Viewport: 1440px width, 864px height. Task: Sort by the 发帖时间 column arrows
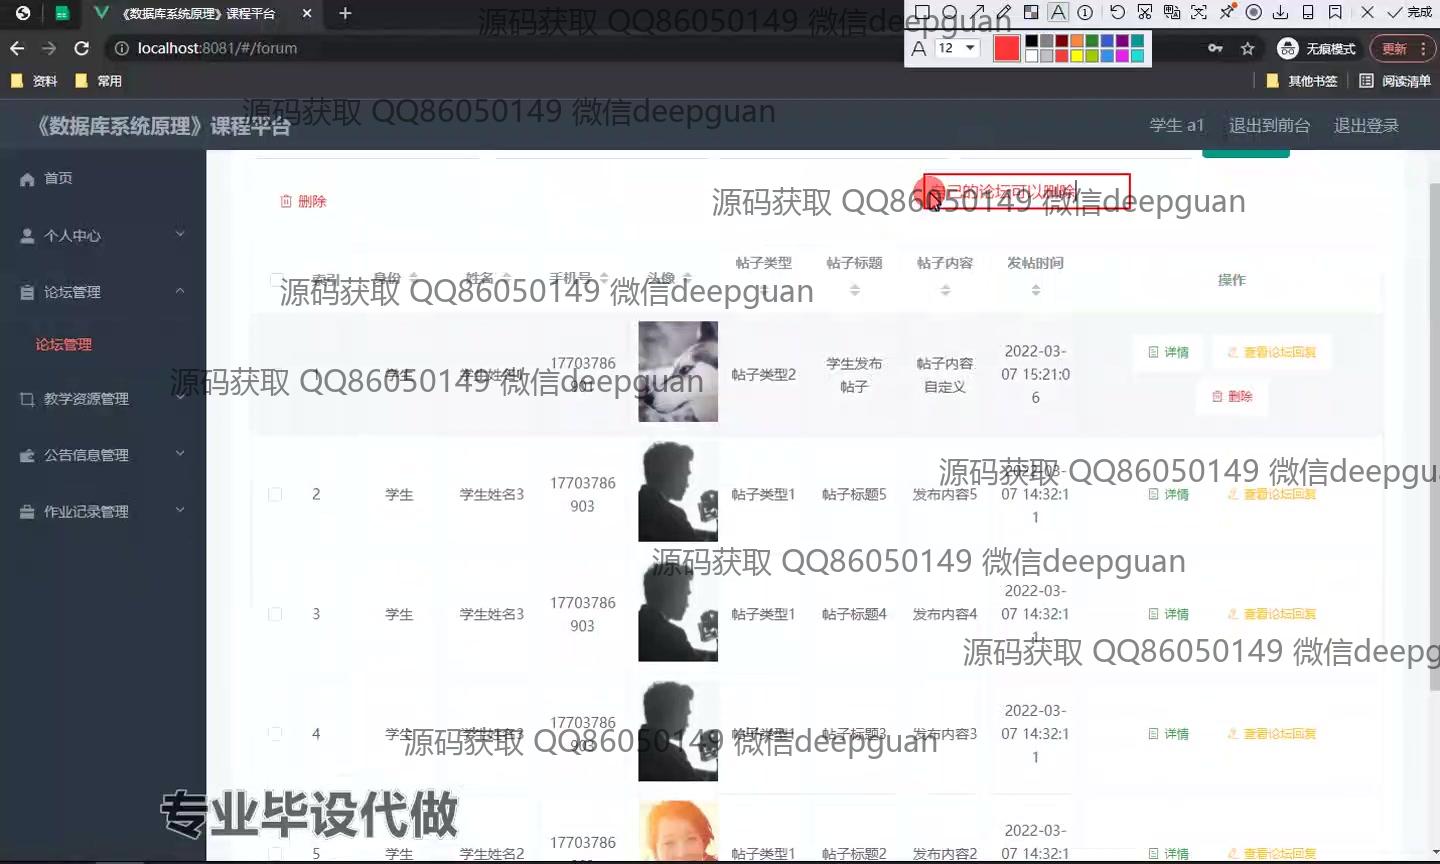pos(1035,290)
